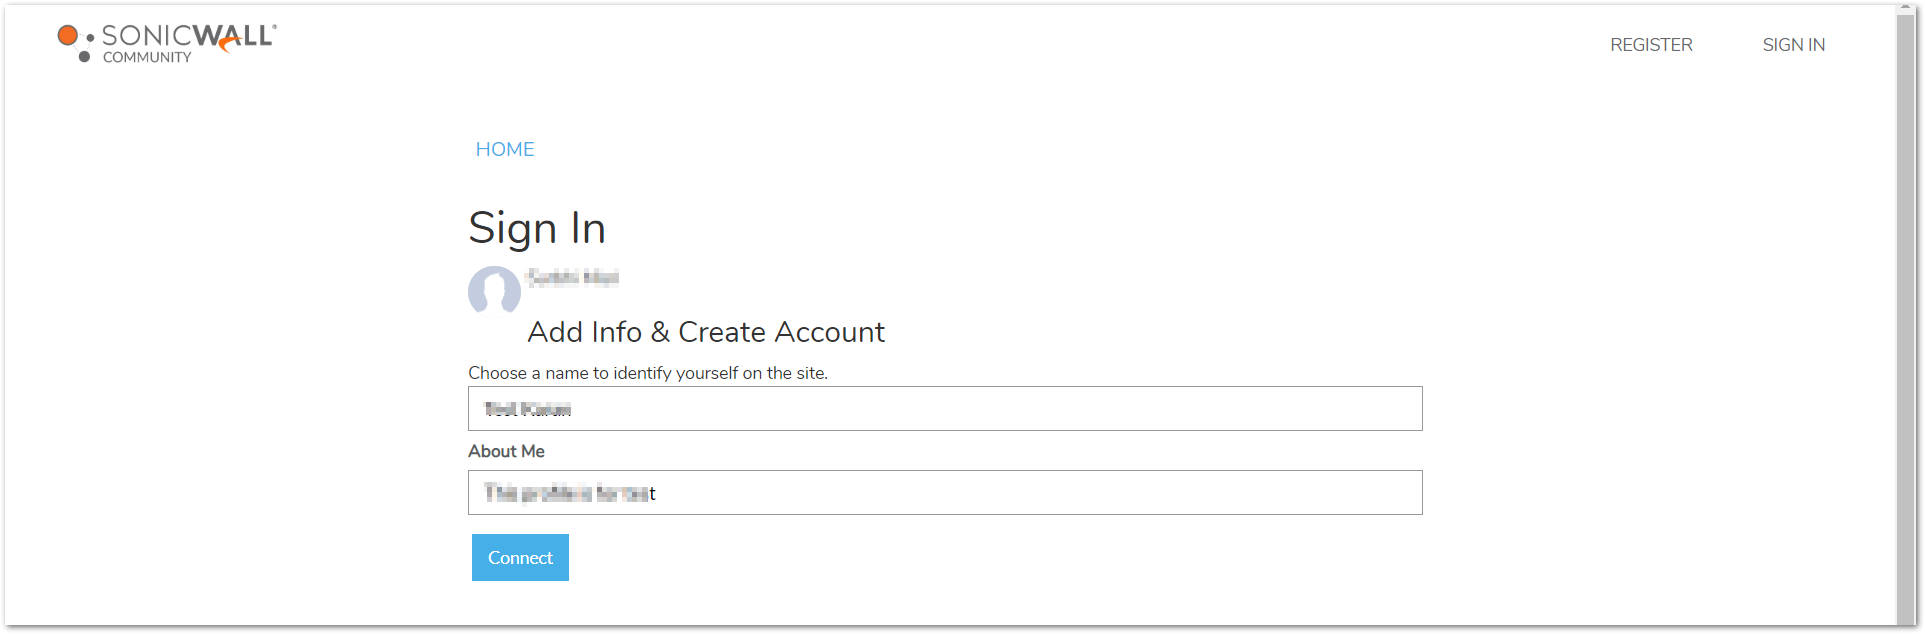Image resolution: width=1925 pixels, height=634 pixels.
Task: Focus the site name input field
Action: 945,408
